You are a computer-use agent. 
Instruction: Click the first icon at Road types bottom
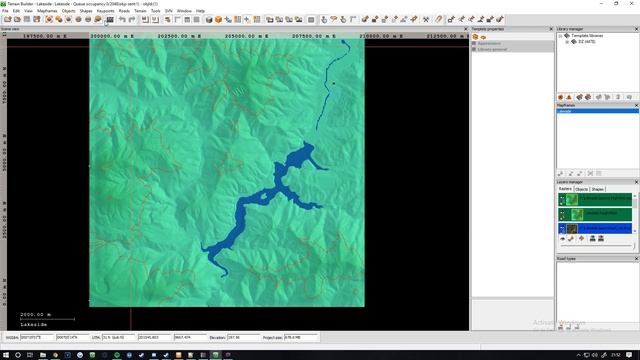click(561, 327)
